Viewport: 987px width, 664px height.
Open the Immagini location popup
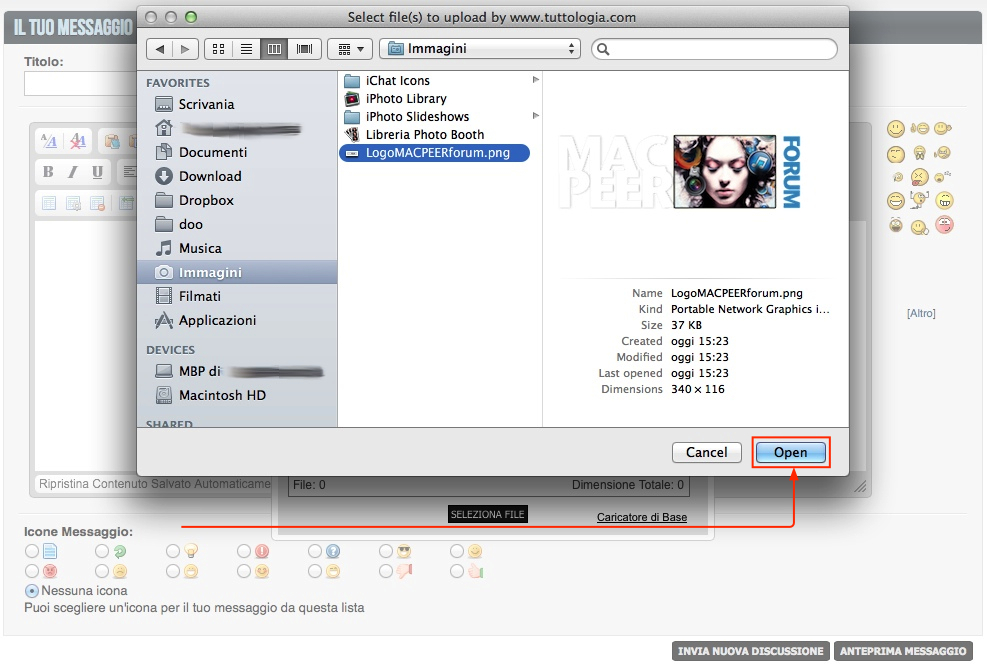(482, 49)
